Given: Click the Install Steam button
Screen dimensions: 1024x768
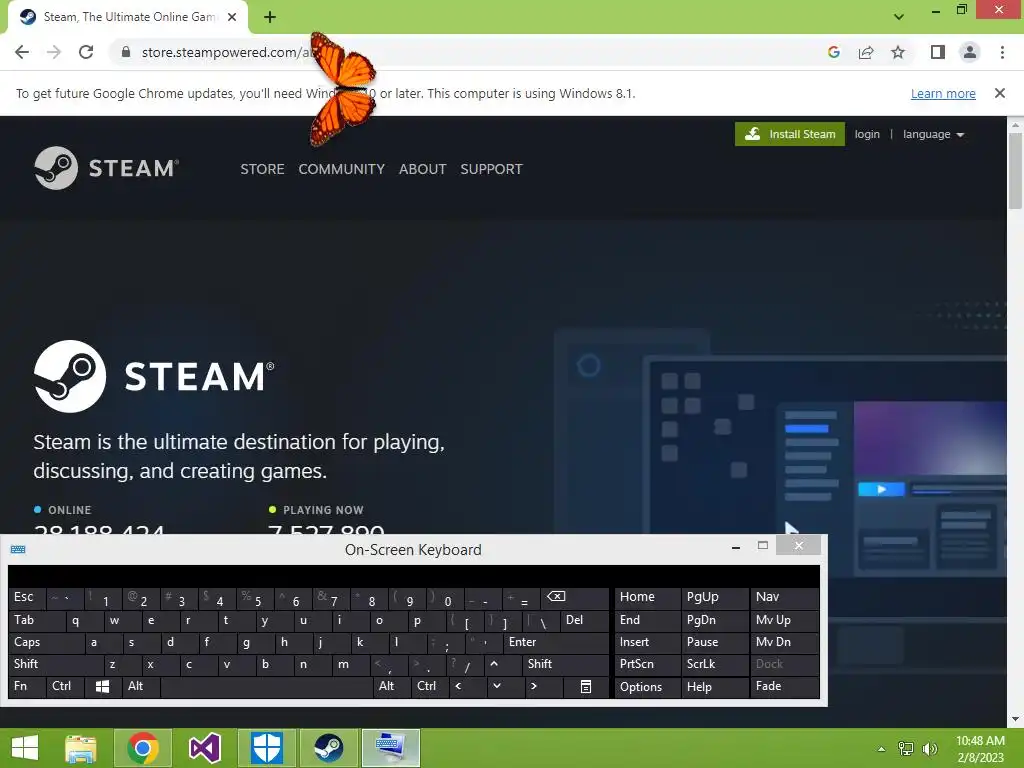Looking at the screenshot, I should coord(790,134).
